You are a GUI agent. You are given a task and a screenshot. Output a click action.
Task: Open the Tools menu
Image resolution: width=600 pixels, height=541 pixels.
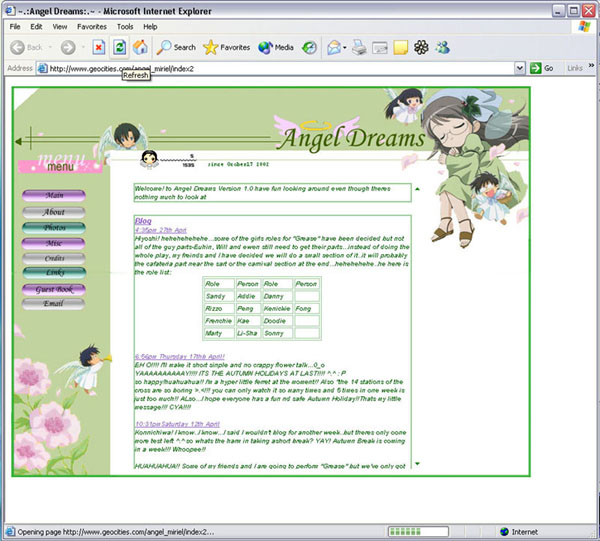pos(125,26)
